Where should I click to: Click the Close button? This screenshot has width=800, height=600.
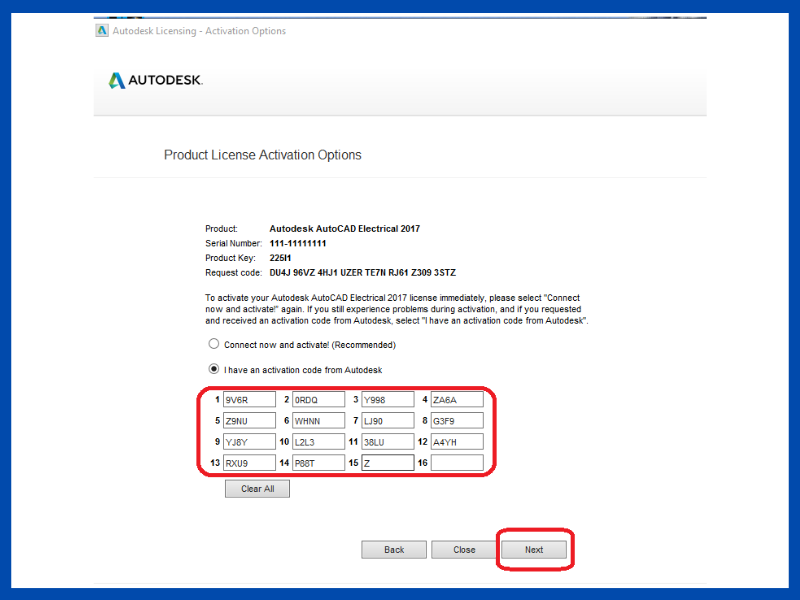coord(464,550)
